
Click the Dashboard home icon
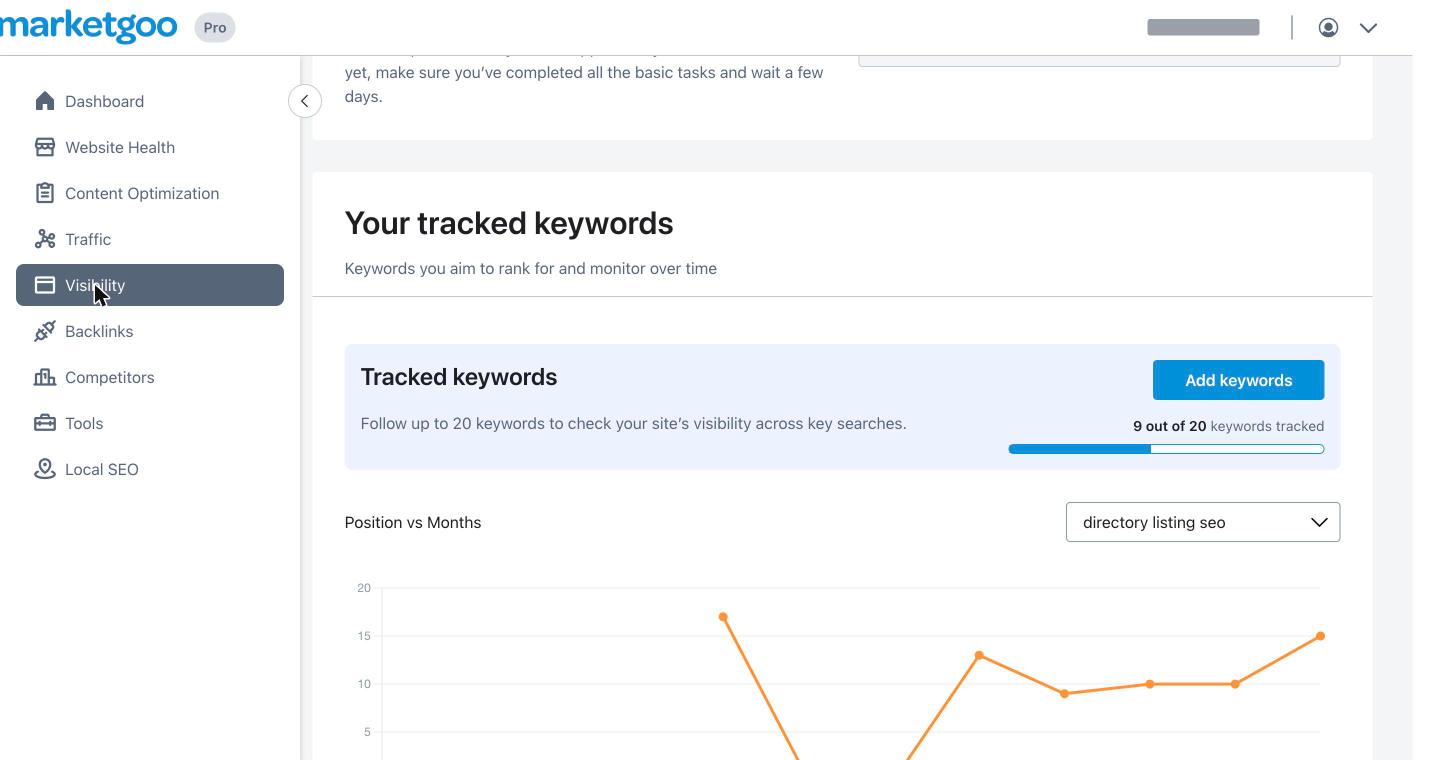point(45,101)
